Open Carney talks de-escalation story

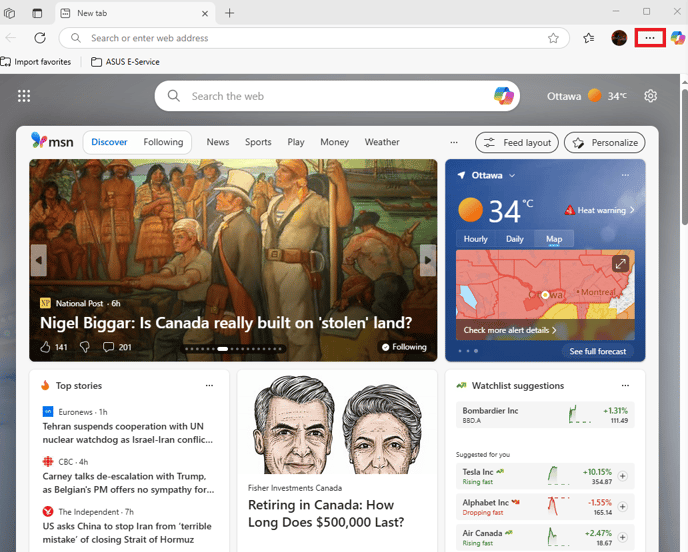pyautogui.click(x=129, y=483)
